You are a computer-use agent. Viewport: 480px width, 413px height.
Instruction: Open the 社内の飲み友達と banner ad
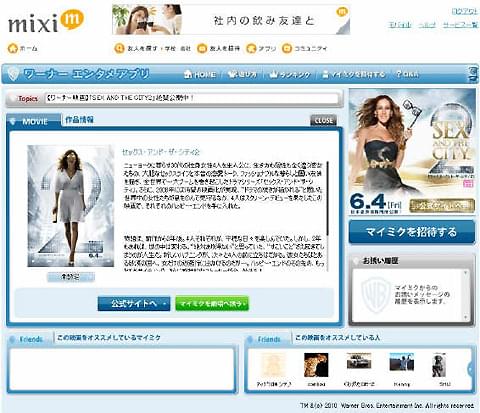[x=231, y=20]
